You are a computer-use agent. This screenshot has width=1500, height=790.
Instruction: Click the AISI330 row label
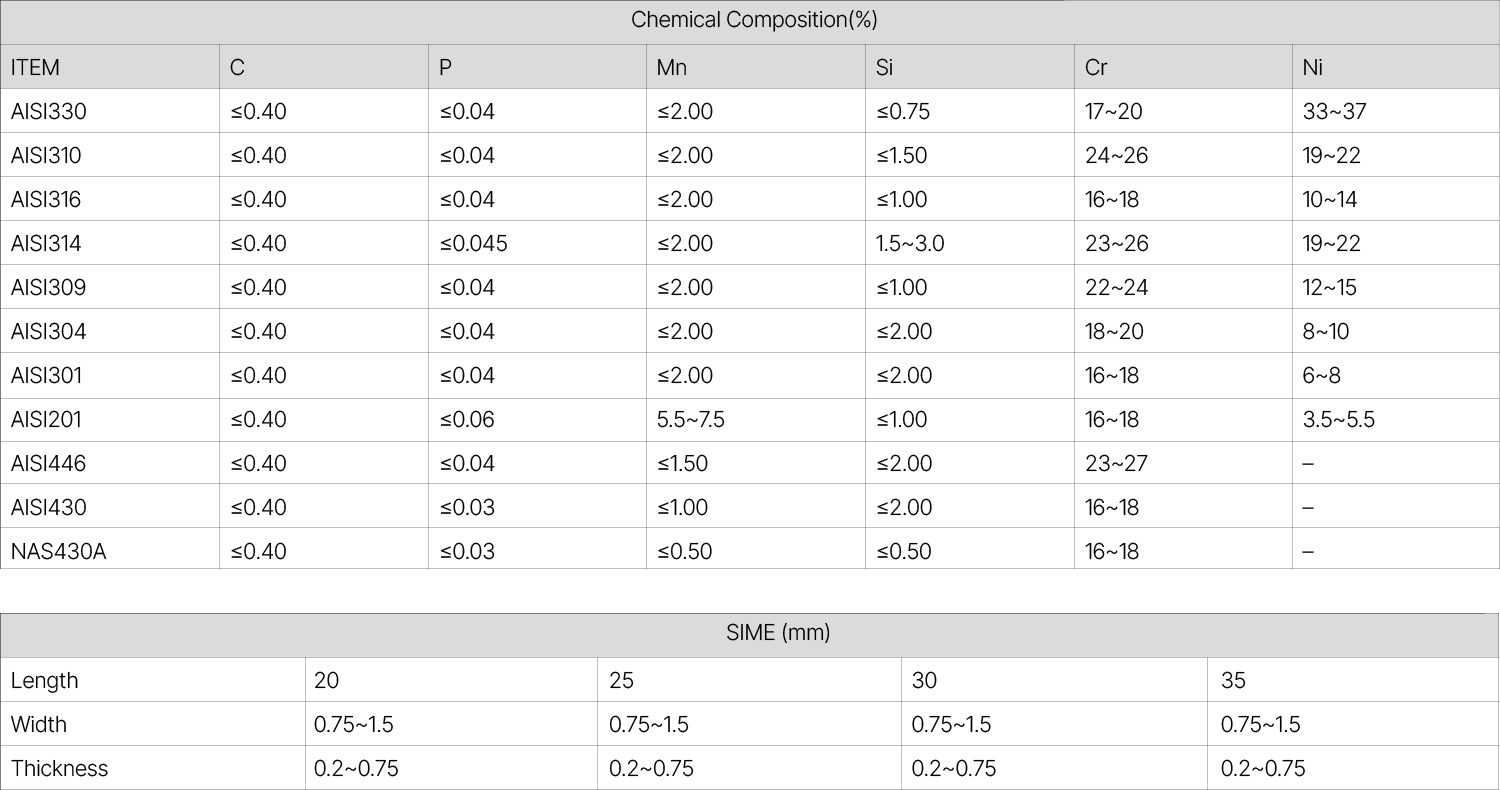click(49, 112)
